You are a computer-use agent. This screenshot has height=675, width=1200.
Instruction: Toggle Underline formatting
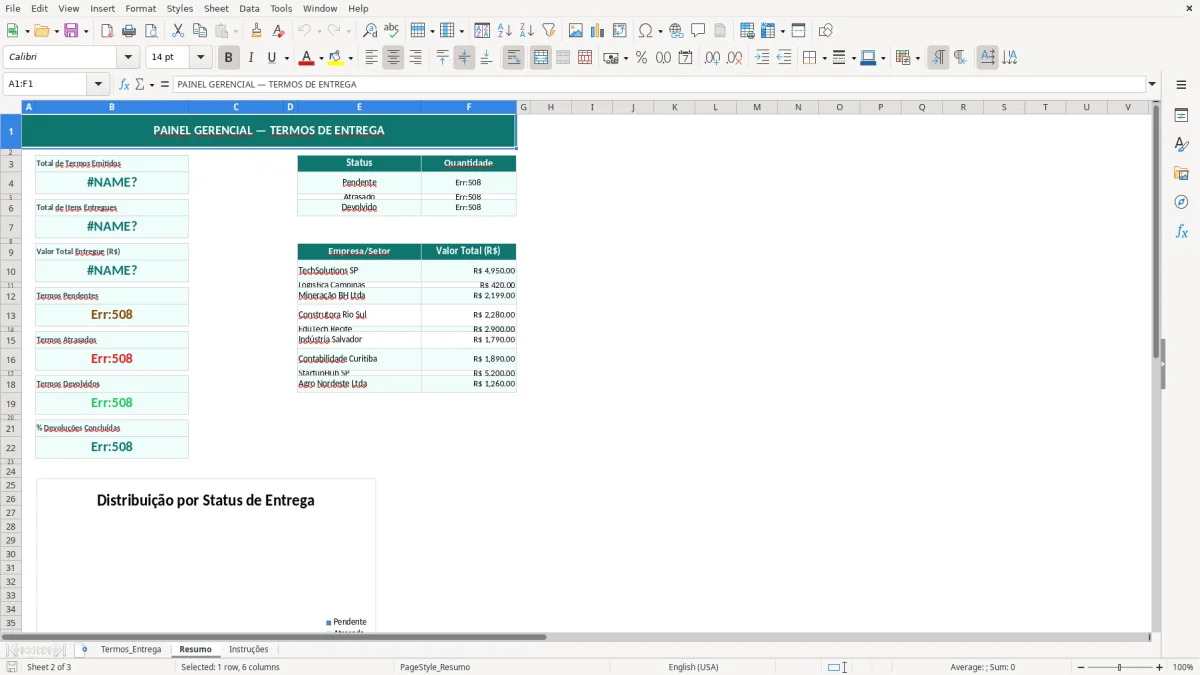point(272,58)
